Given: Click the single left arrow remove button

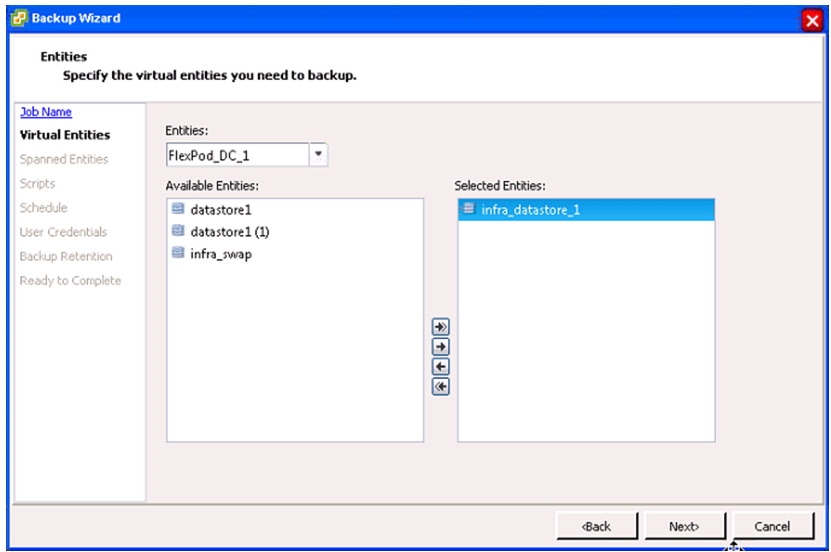Looking at the screenshot, I should [440, 367].
